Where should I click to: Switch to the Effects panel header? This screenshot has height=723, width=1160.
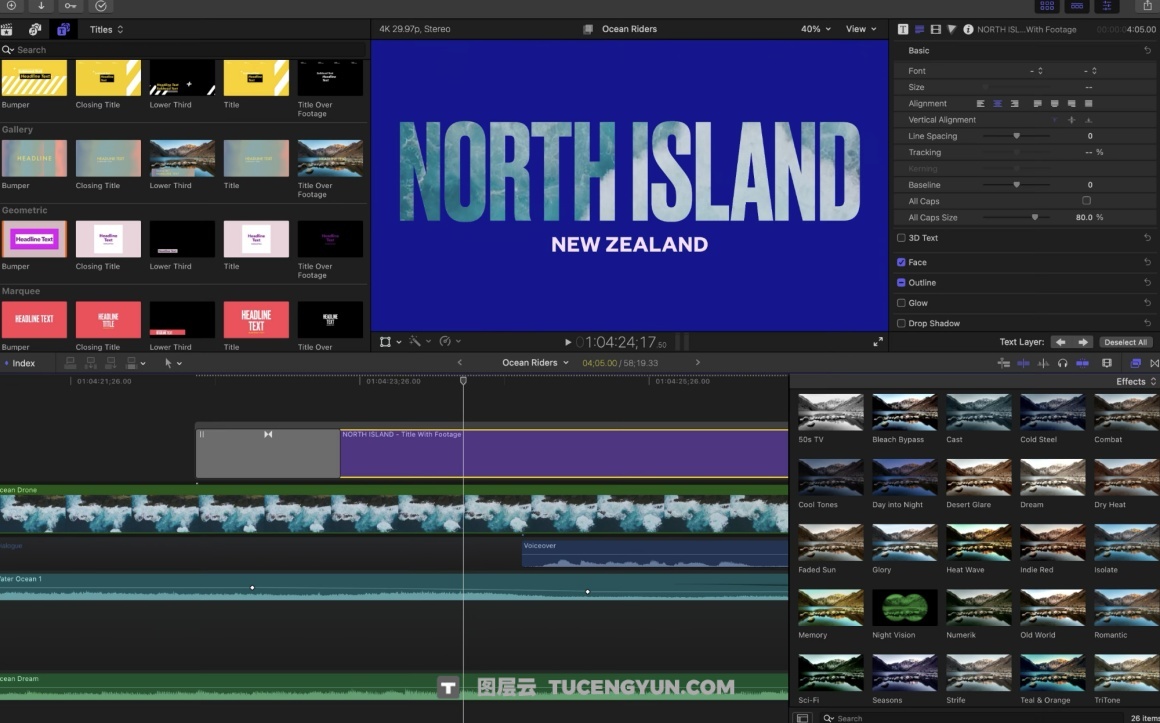coord(1132,381)
